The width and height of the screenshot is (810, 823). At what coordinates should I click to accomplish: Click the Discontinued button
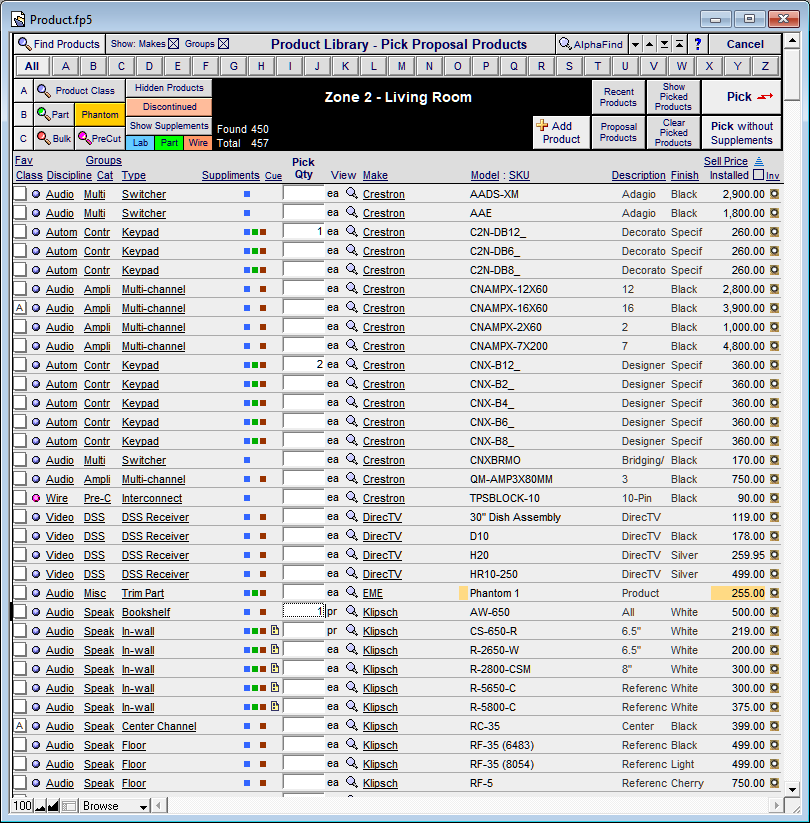(170, 107)
